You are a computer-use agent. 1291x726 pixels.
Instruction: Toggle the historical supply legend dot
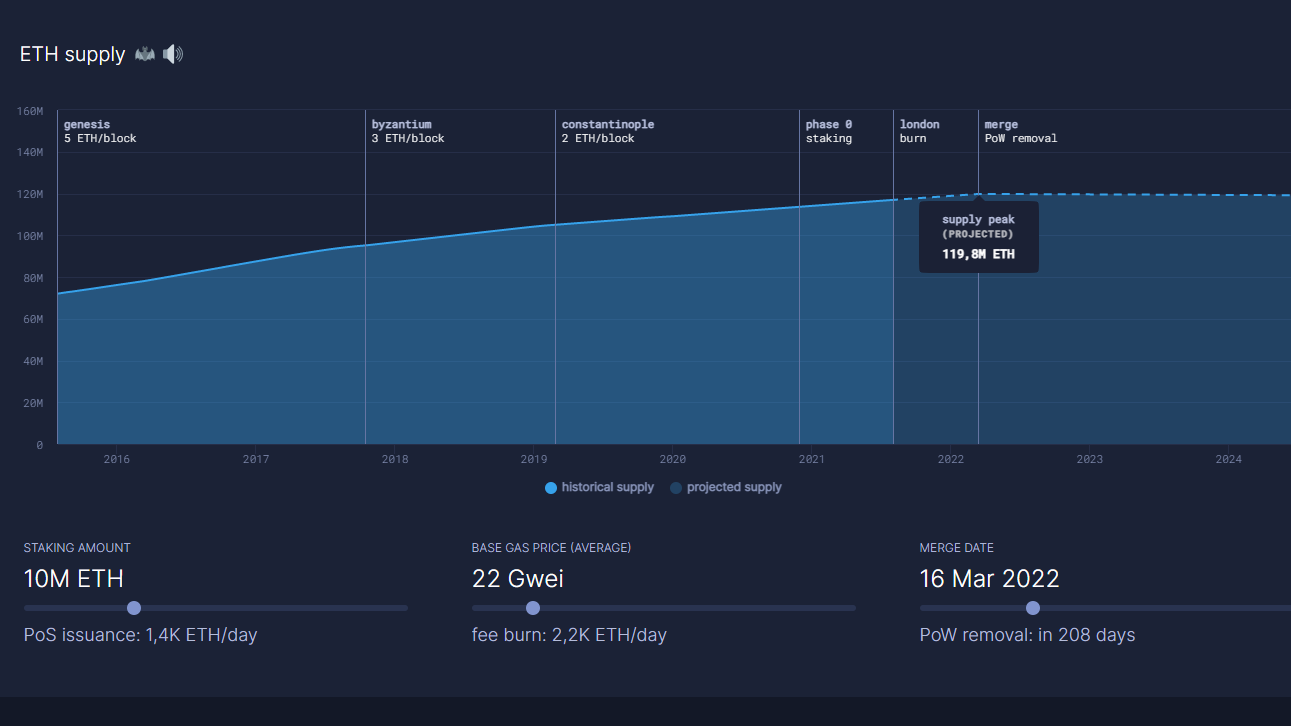click(551, 488)
